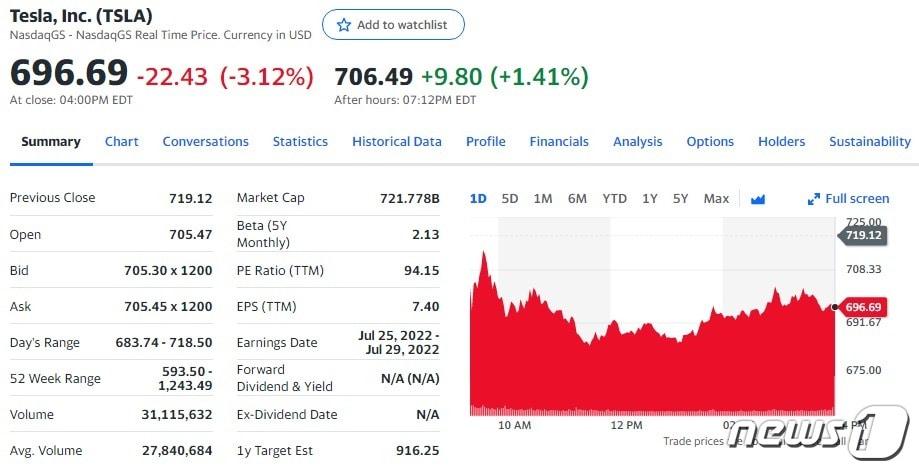Show the Max chart range
The image size is (919, 472).
[716, 199]
